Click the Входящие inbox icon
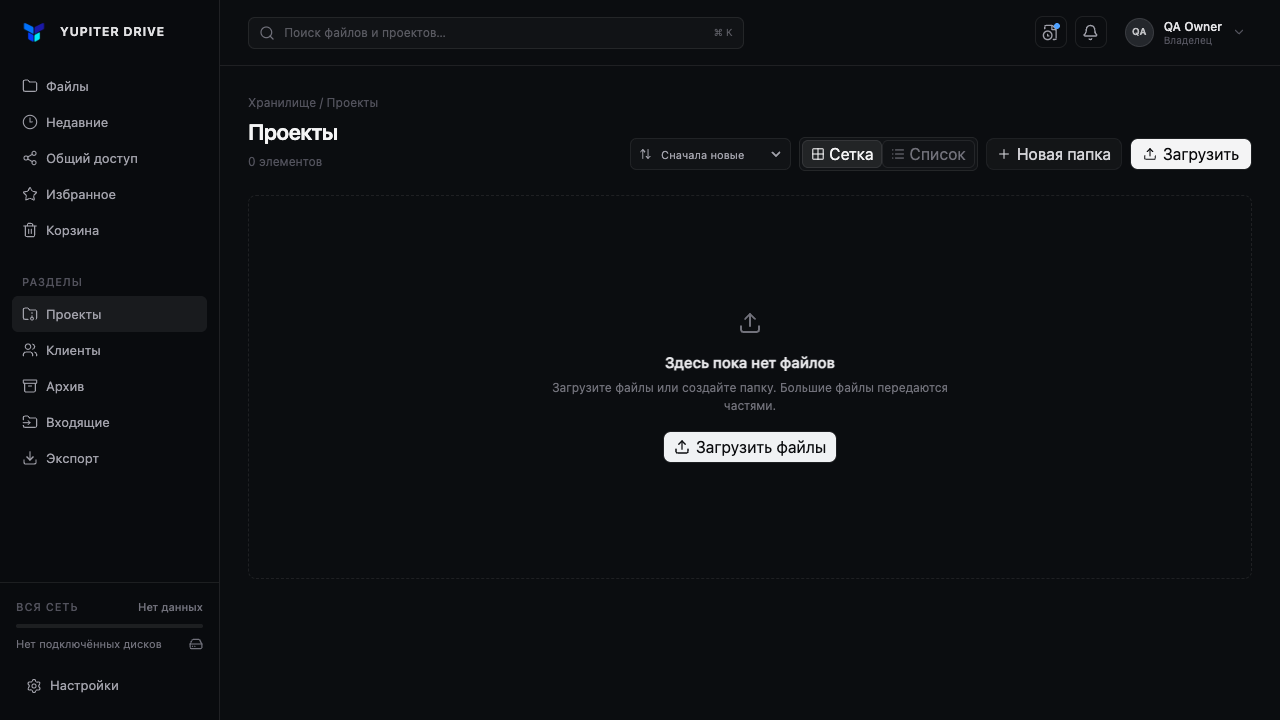The height and width of the screenshot is (720, 1280). pos(30,422)
